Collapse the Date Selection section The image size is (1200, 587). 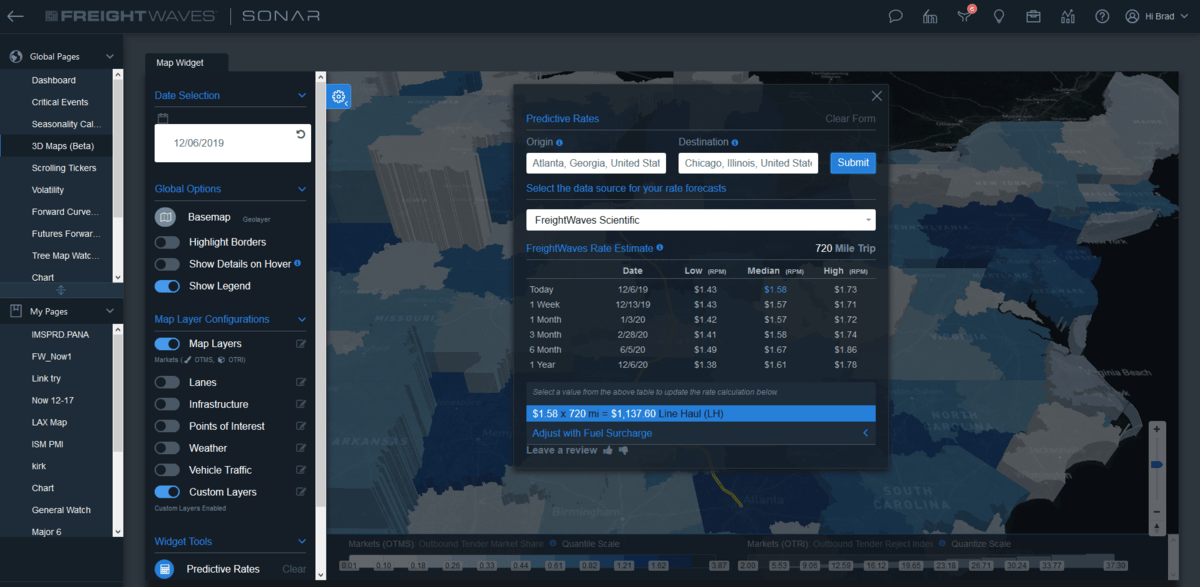pyautogui.click(x=302, y=96)
